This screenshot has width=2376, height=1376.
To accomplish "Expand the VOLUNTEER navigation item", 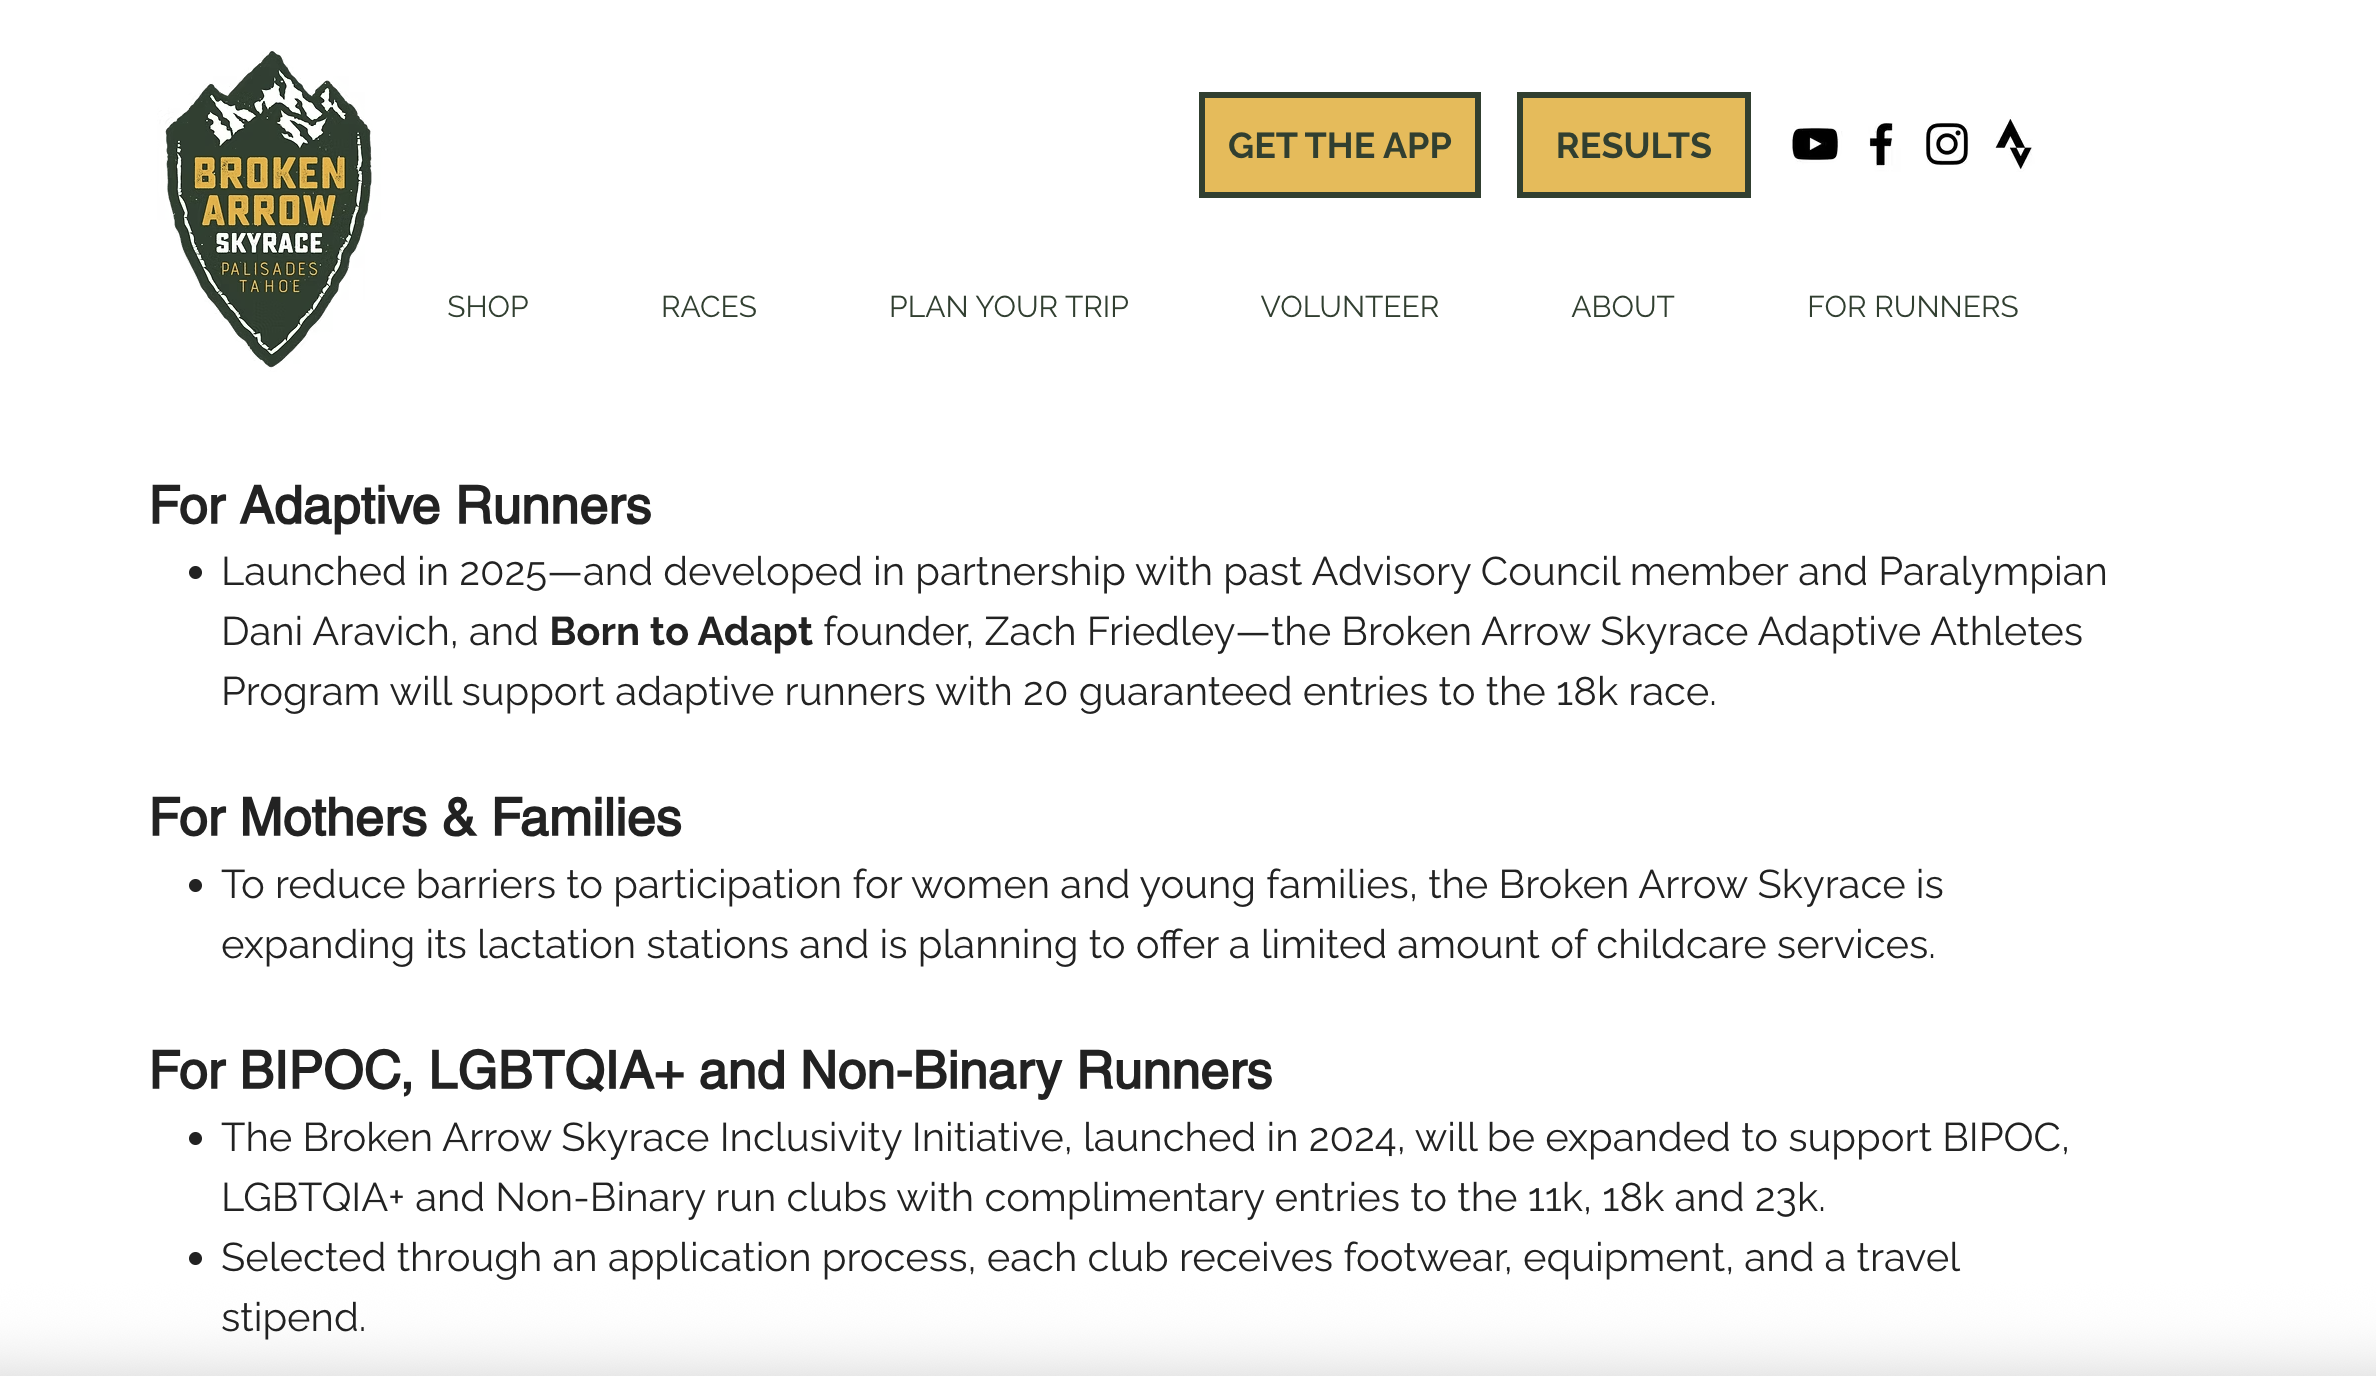I will (1349, 306).
